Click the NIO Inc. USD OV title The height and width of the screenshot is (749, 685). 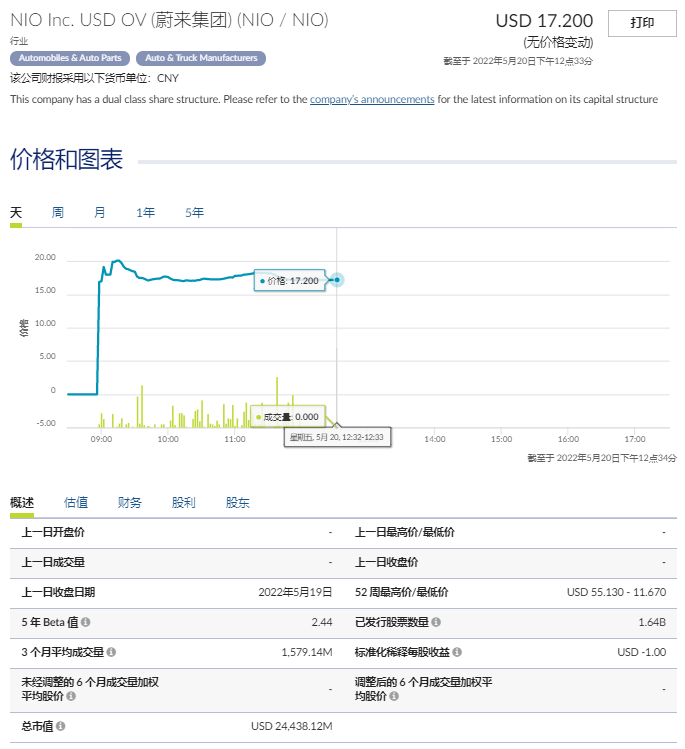tap(170, 20)
